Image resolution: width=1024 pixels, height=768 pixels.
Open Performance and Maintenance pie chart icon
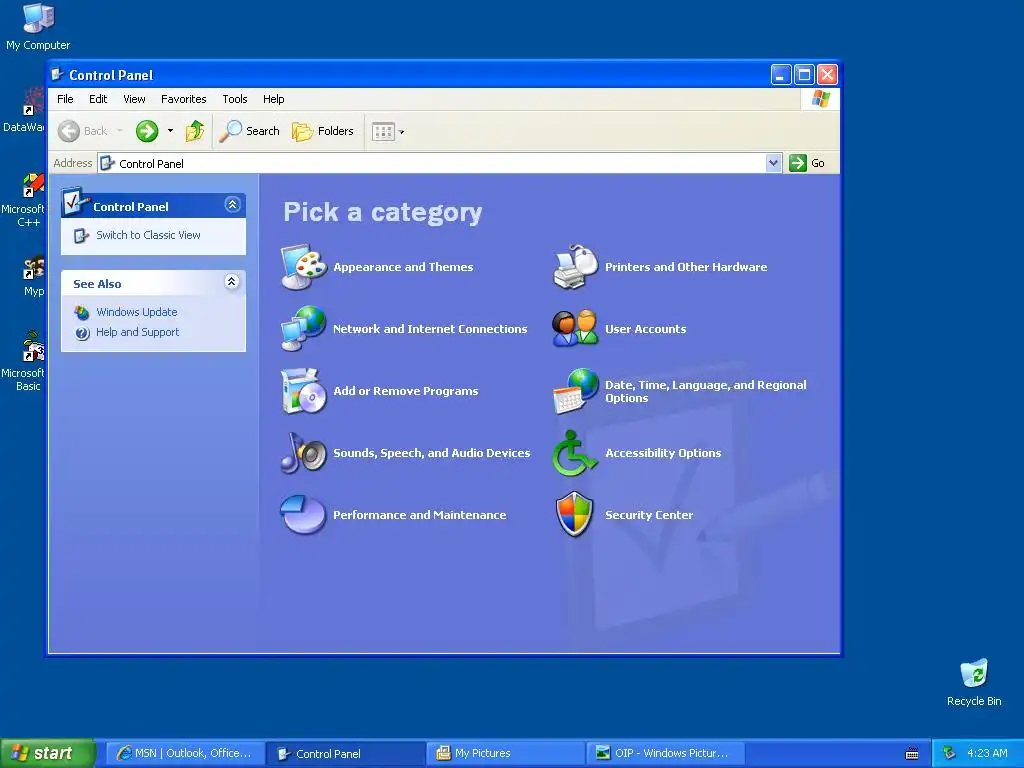tap(304, 515)
